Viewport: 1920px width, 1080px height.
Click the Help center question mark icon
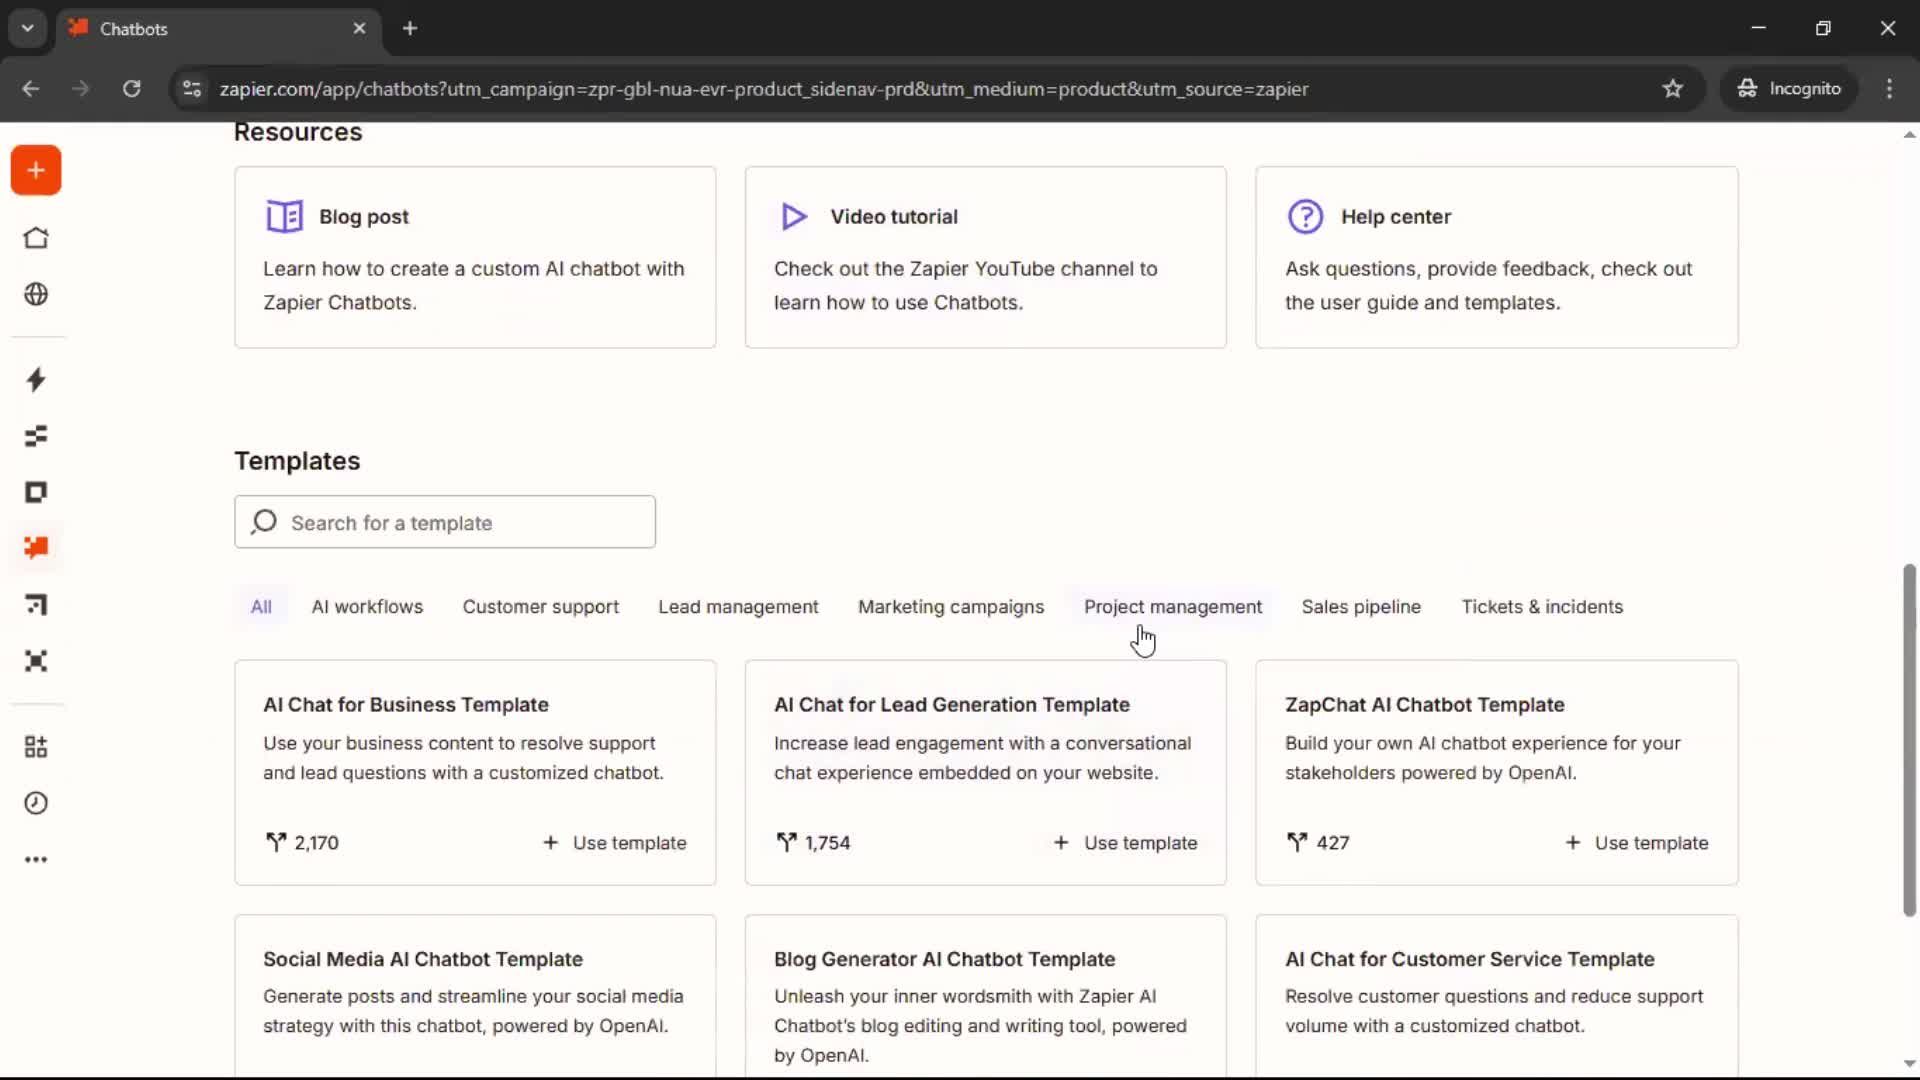tap(1305, 216)
